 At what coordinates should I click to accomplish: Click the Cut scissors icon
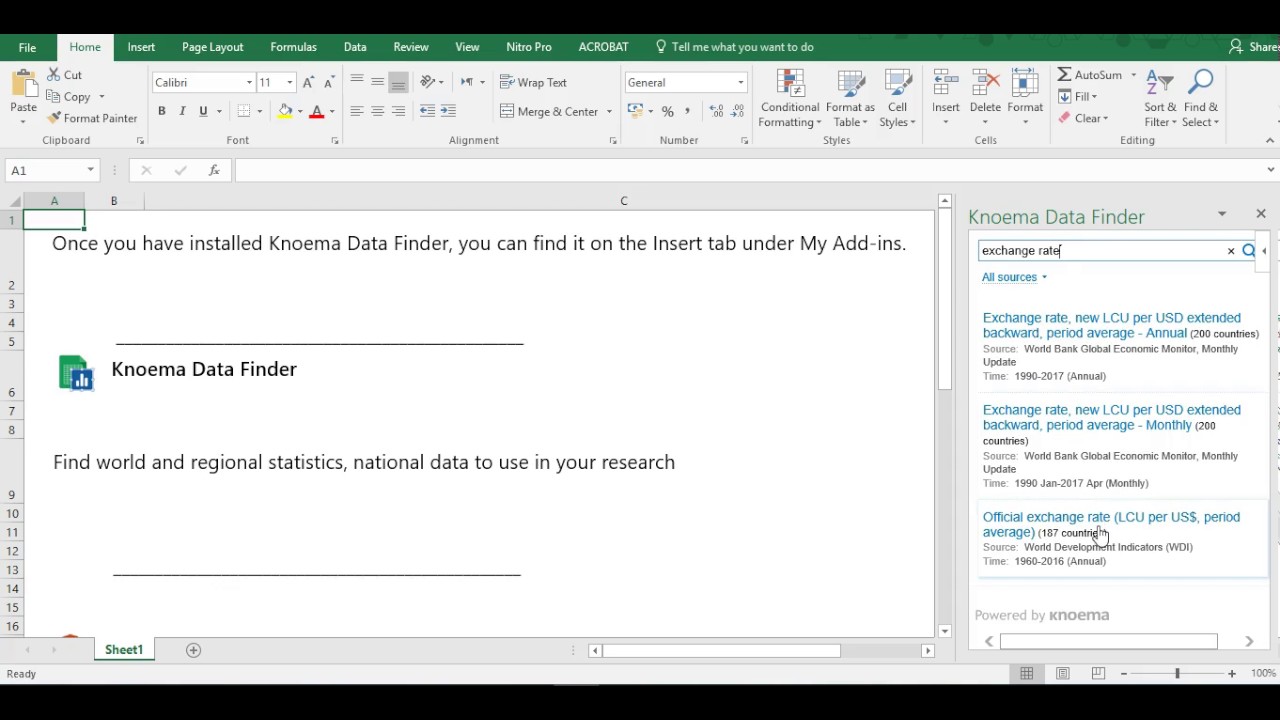53,75
